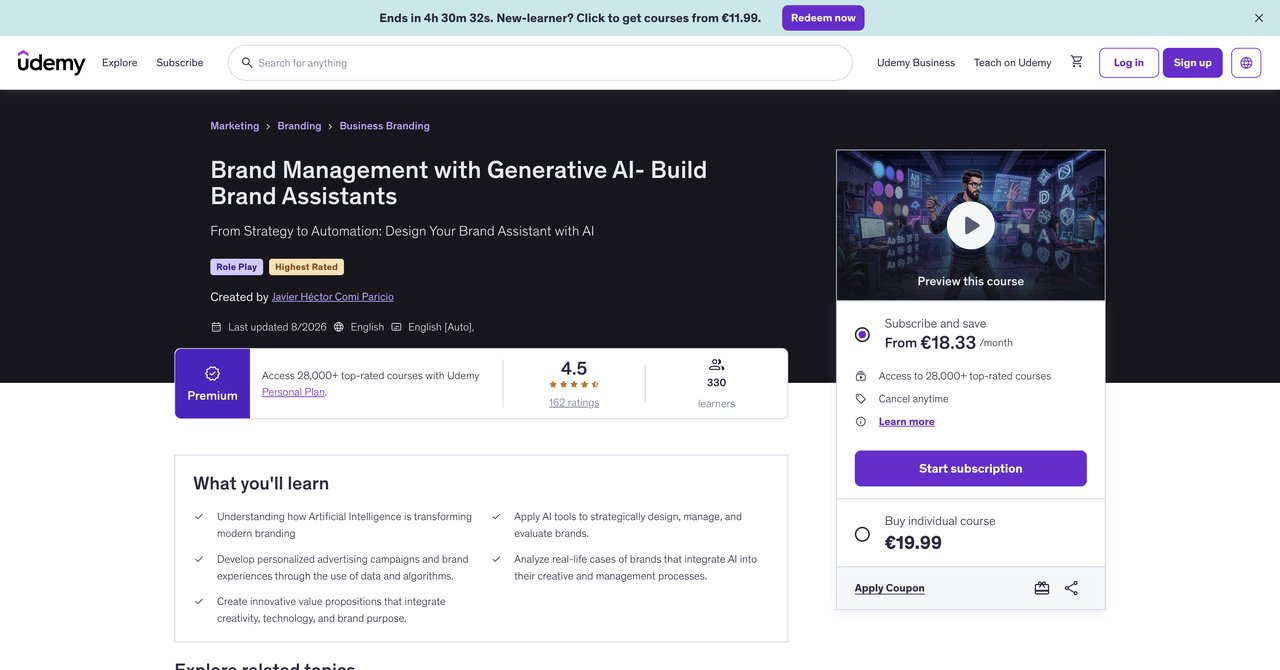The width and height of the screenshot is (1280, 670).
Task: Click the star rating icons
Action: 574,385
